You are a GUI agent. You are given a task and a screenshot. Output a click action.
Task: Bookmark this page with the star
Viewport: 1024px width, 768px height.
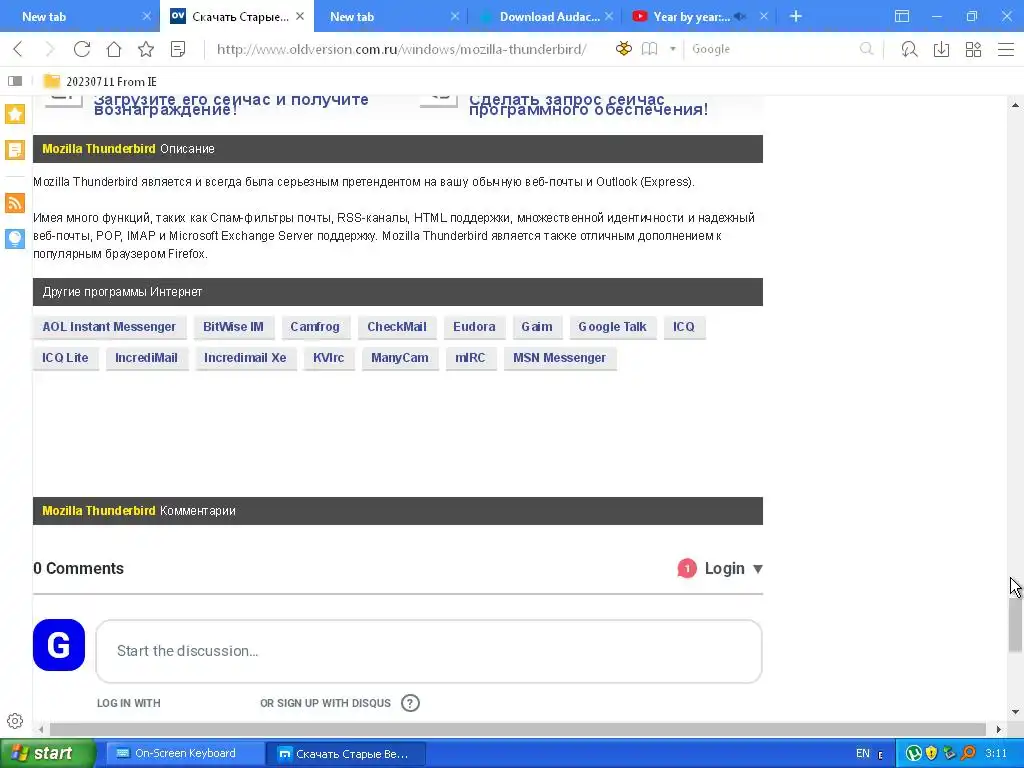point(146,49)
